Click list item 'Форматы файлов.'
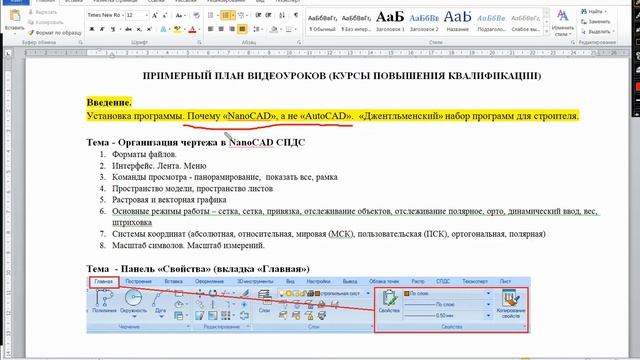The width and height of the screenshot is (640, 360). [x=144, y=154]
